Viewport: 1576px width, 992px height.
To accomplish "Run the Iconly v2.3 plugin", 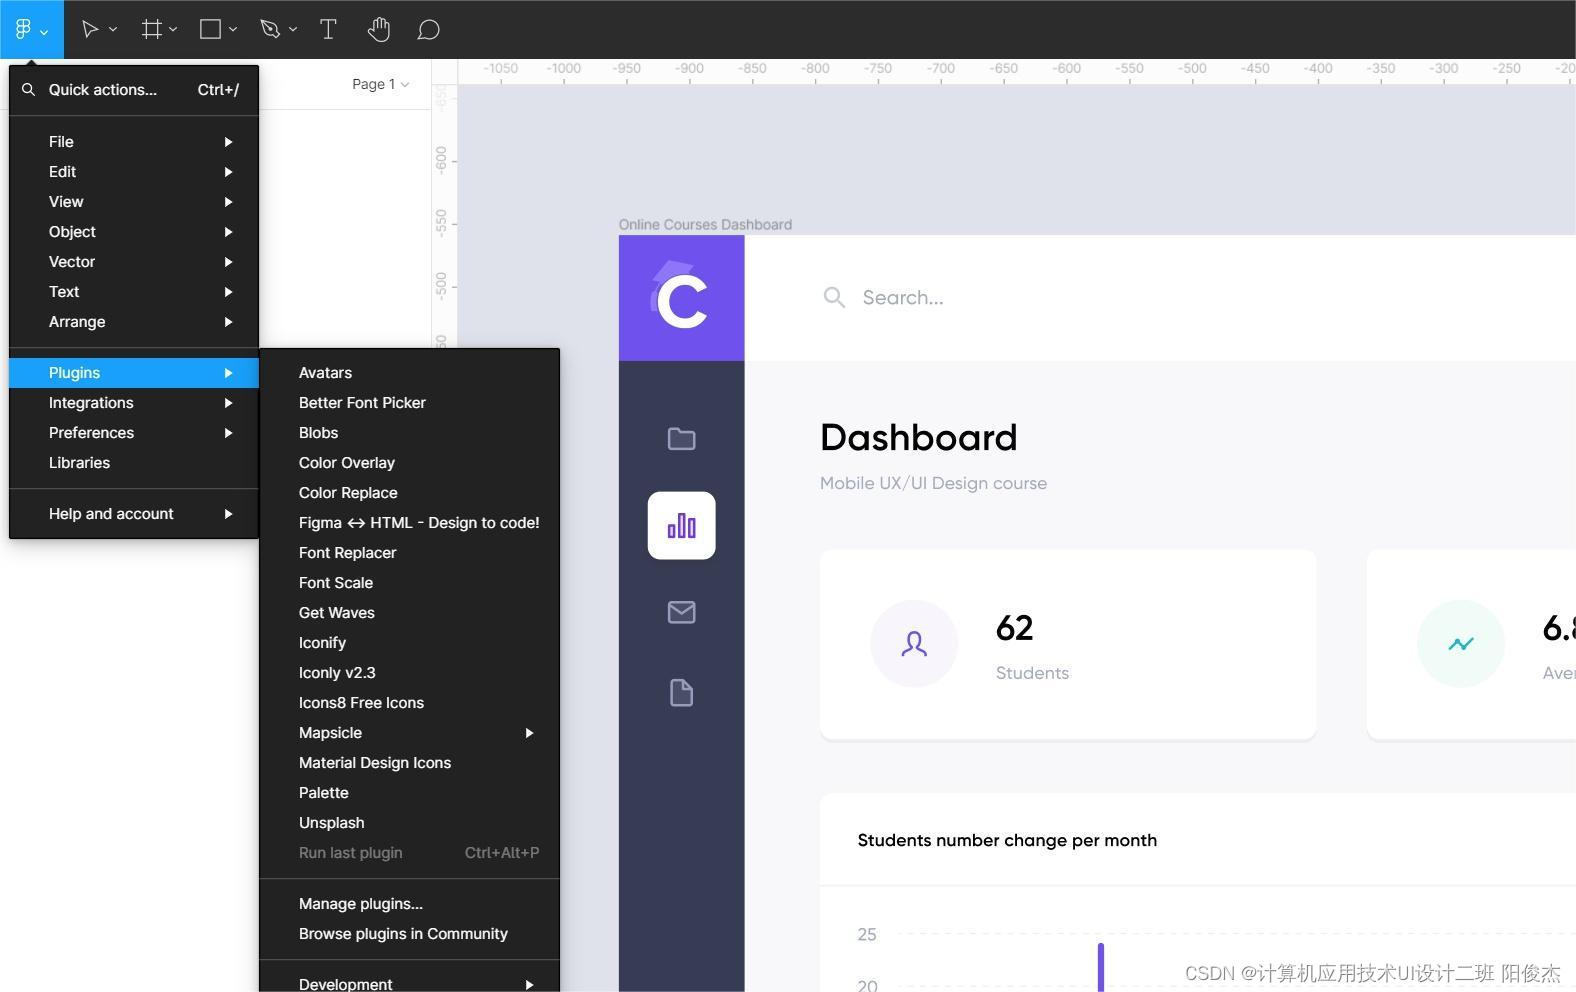I will coord(409,673).
